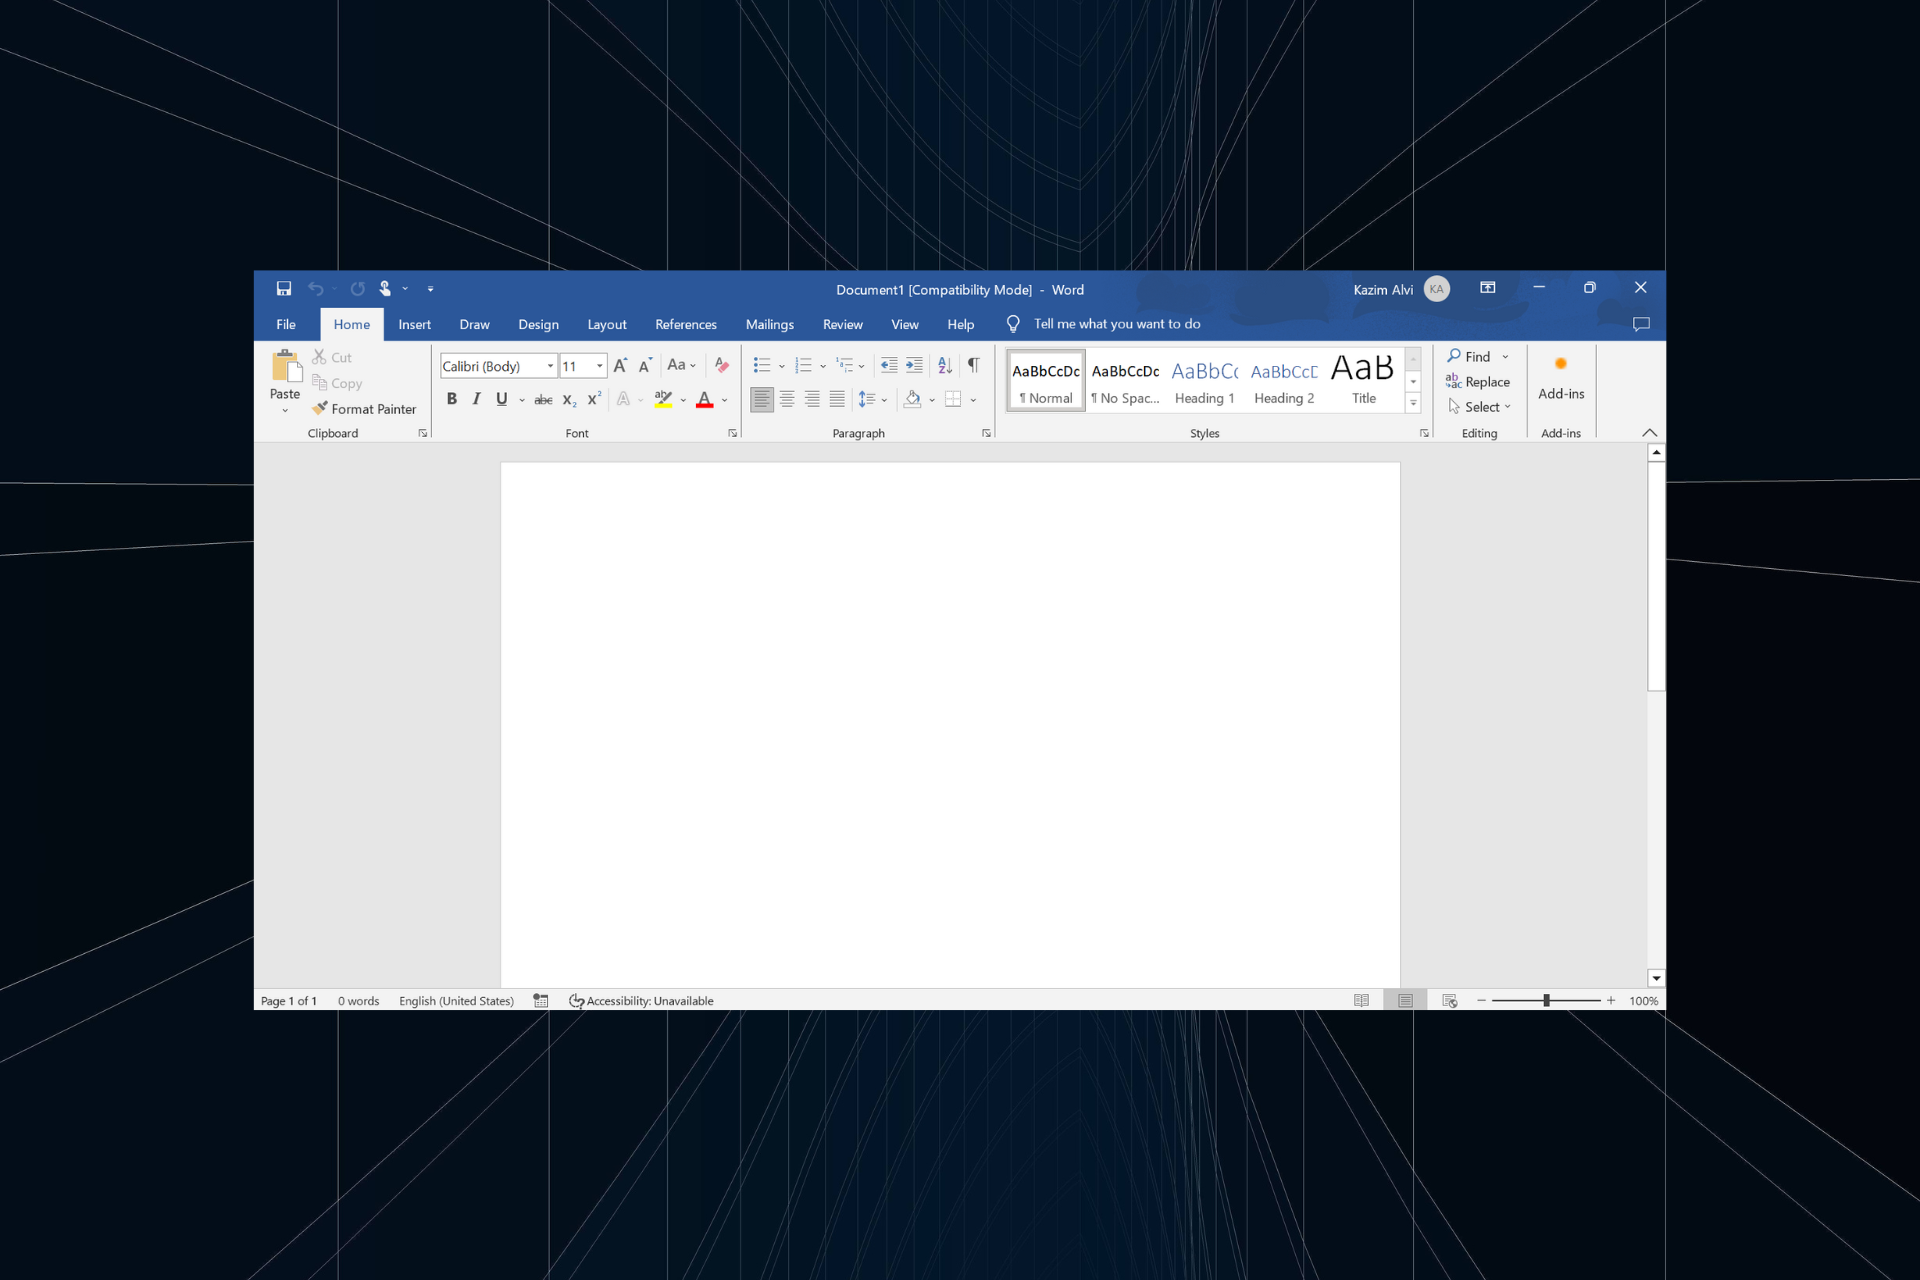Screen dimensions: 1920x1280
Task: Click inside the blank document page
Action: coord(950,724)
